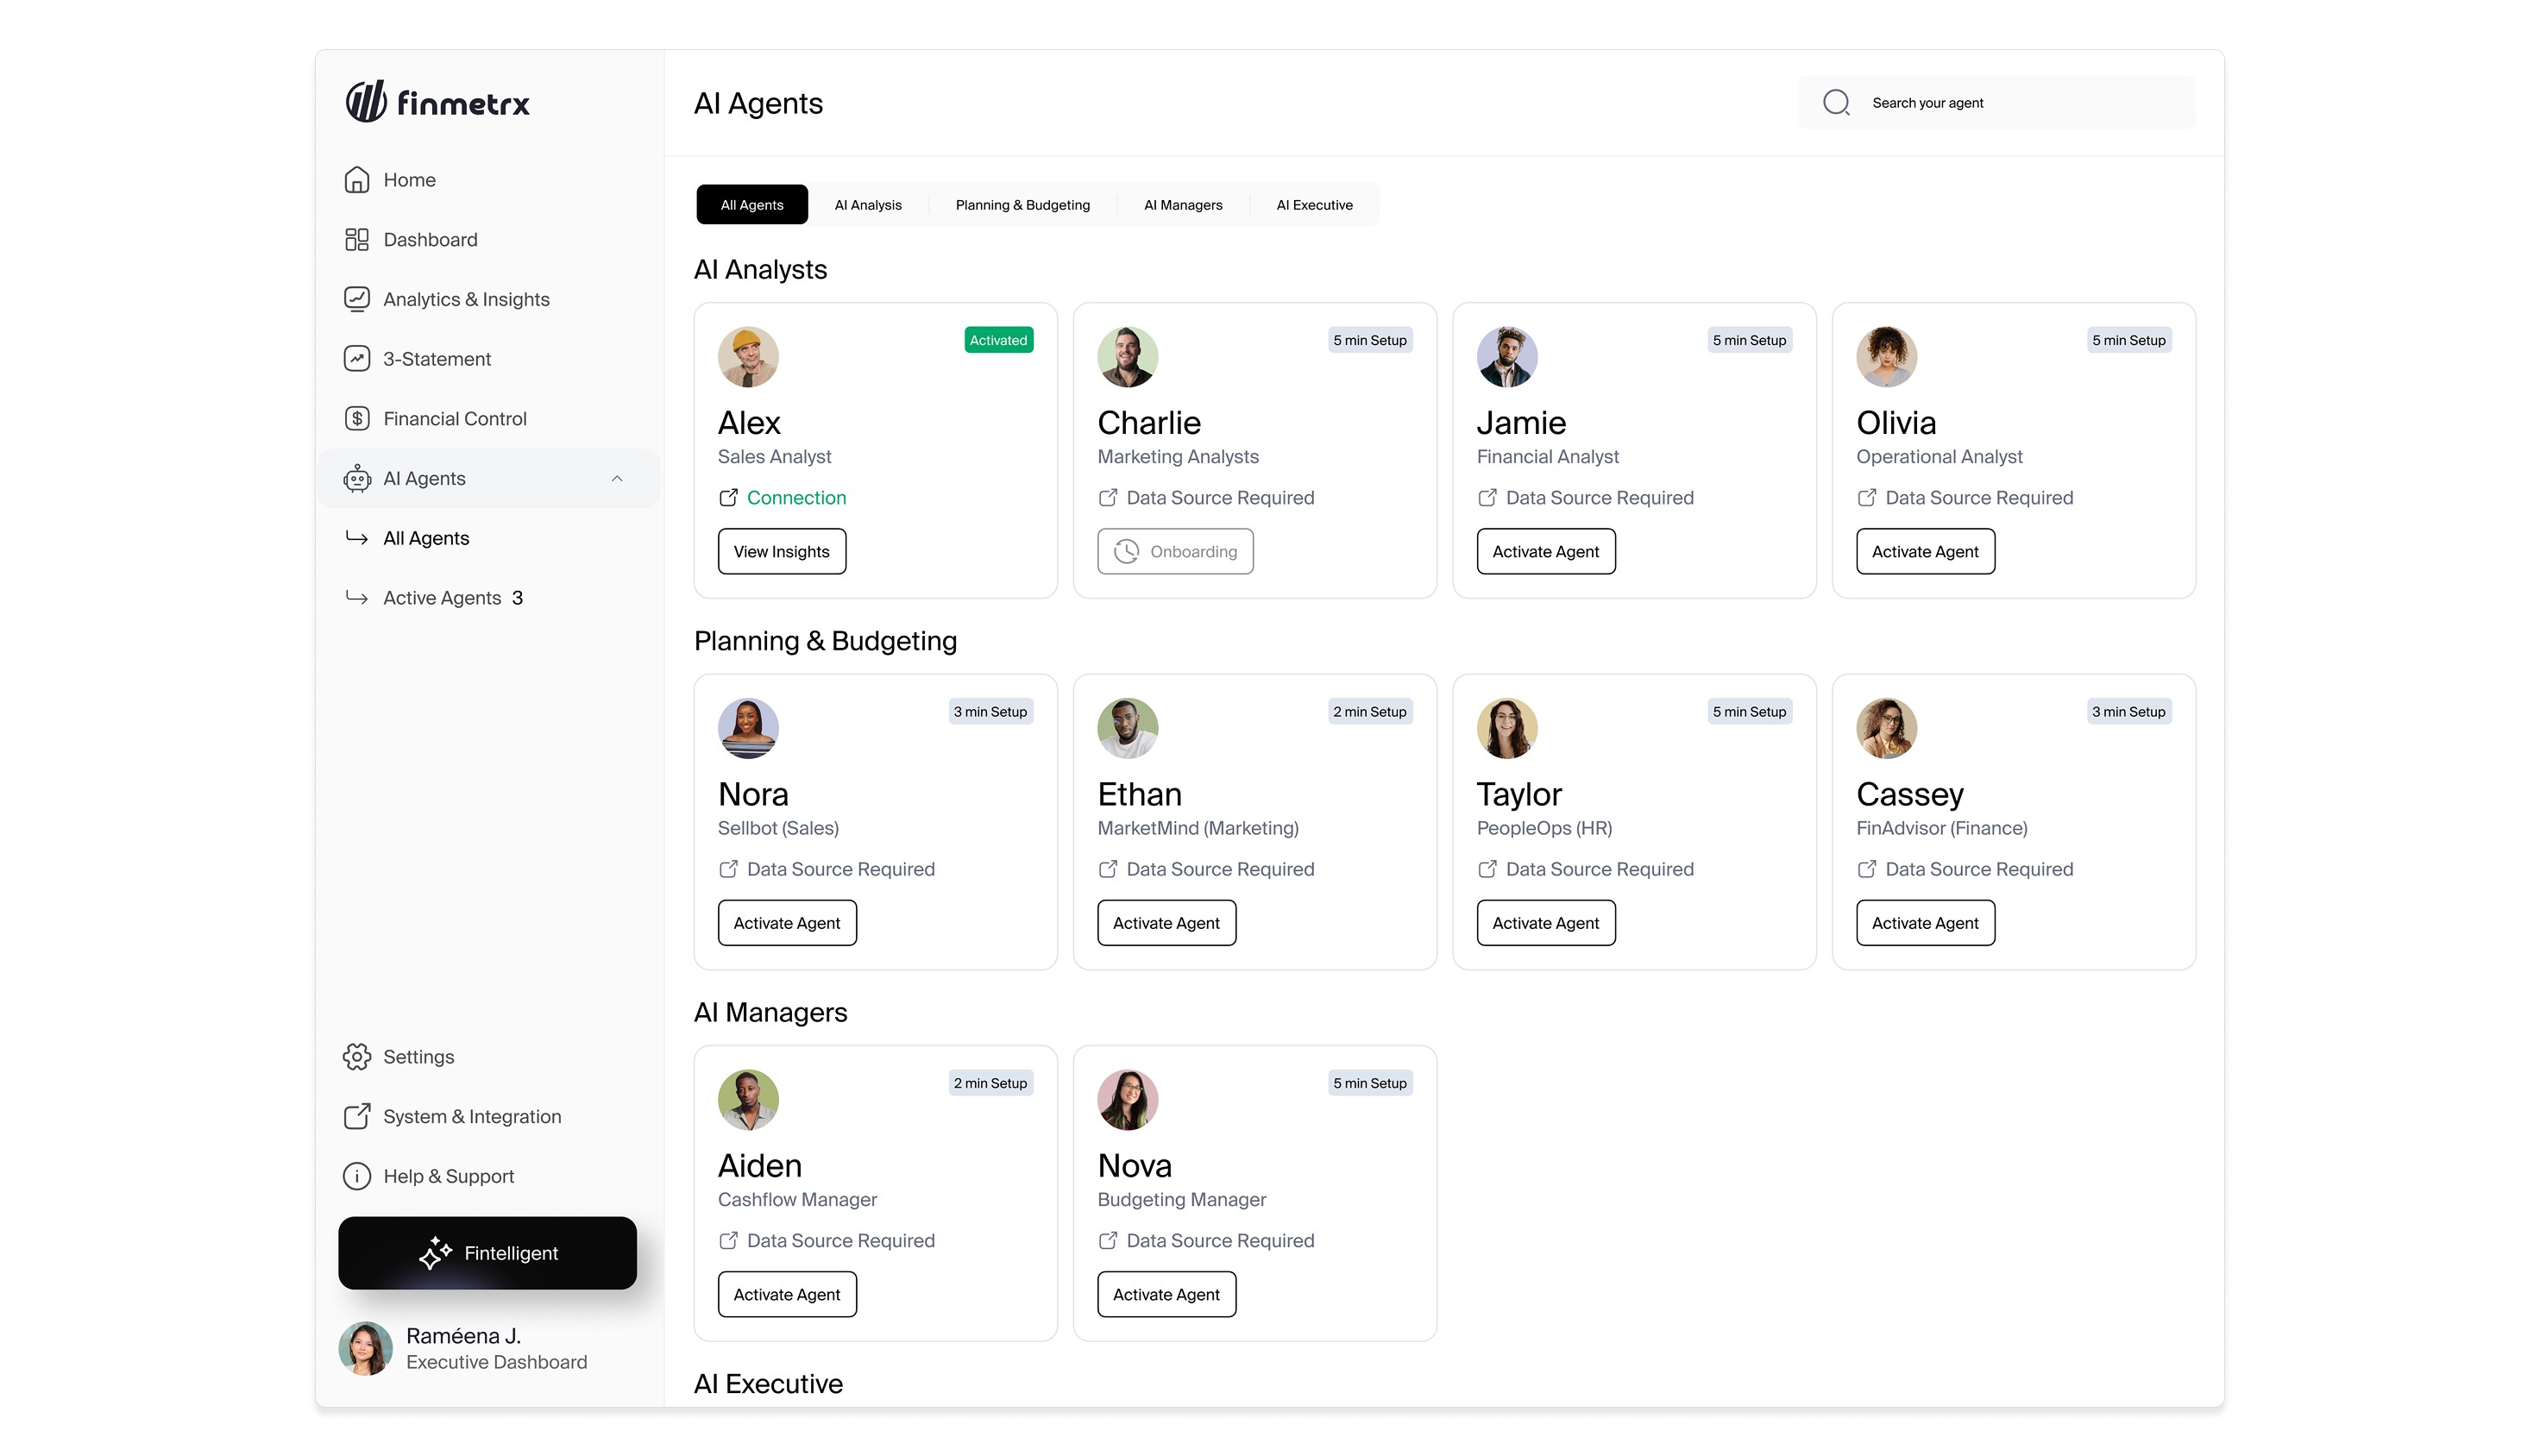Focus the Search your agent field
Viewport: 2540px width, 1456px height.
point(2020,103)
